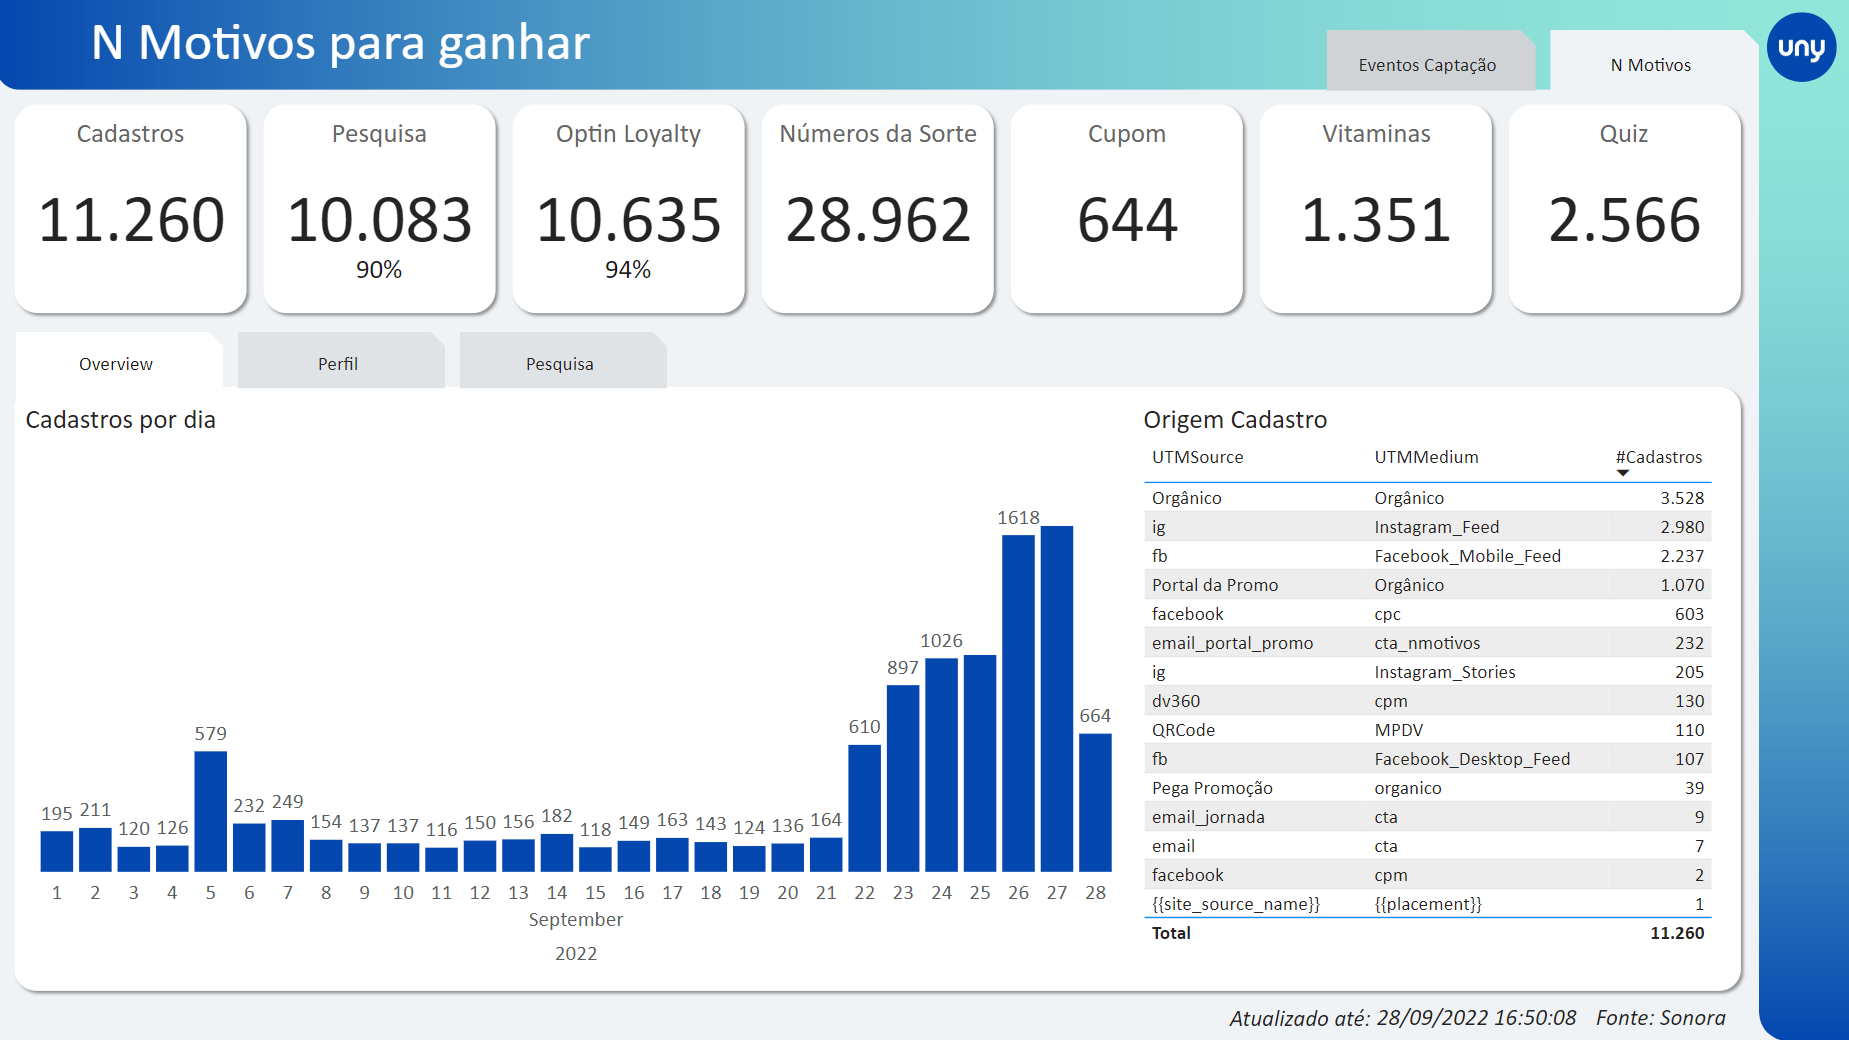The width and height of the screenshot is (1849, 1040).
Task: Select the day 5 bar labeled 579
Action: pos(210,811)
